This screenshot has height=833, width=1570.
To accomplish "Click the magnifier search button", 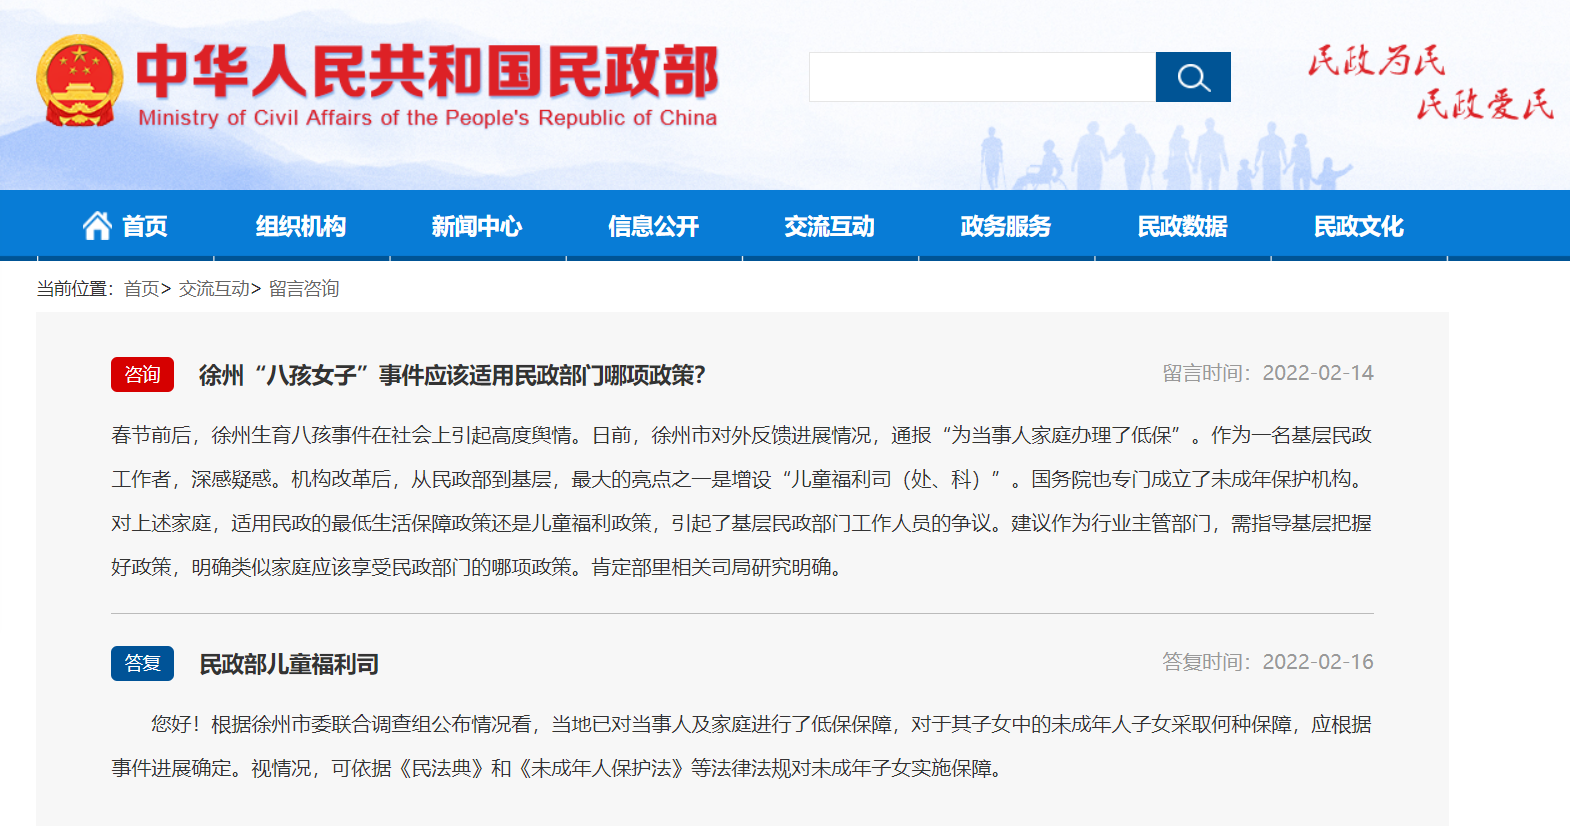I will point(1192,77).
